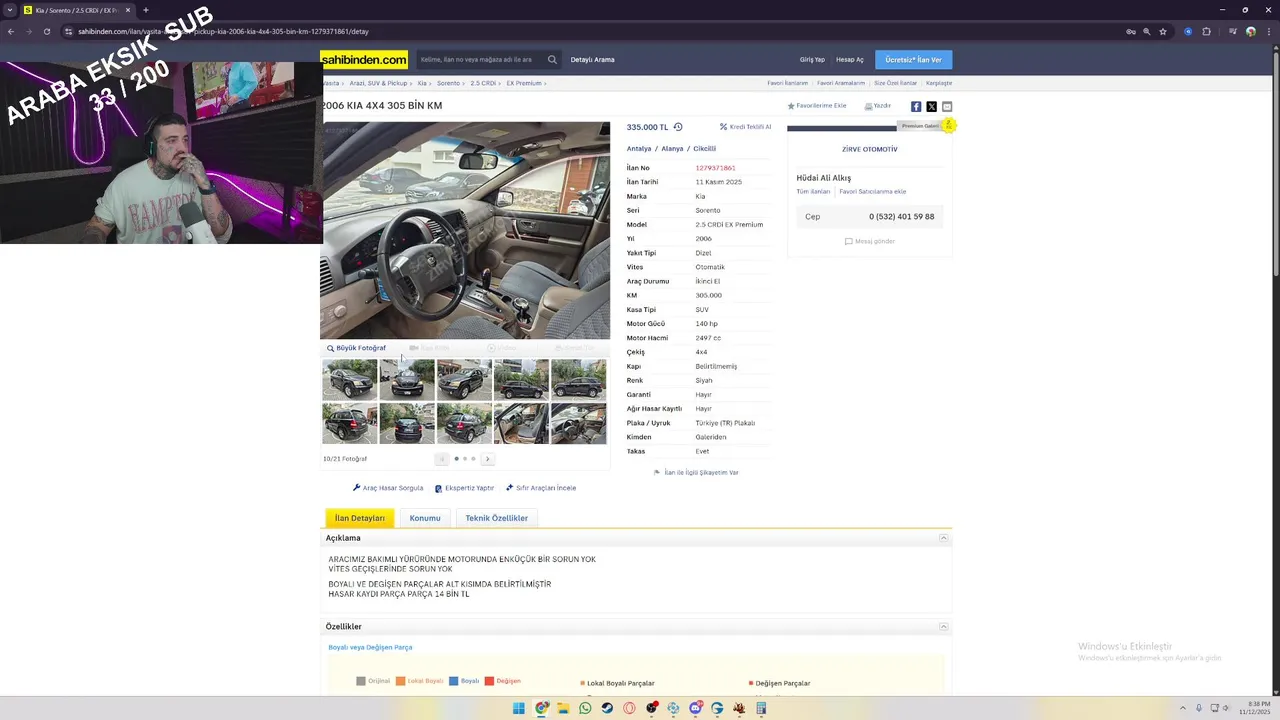
Task: Open the Windows Start menu
Action: (x=519, y=708)
